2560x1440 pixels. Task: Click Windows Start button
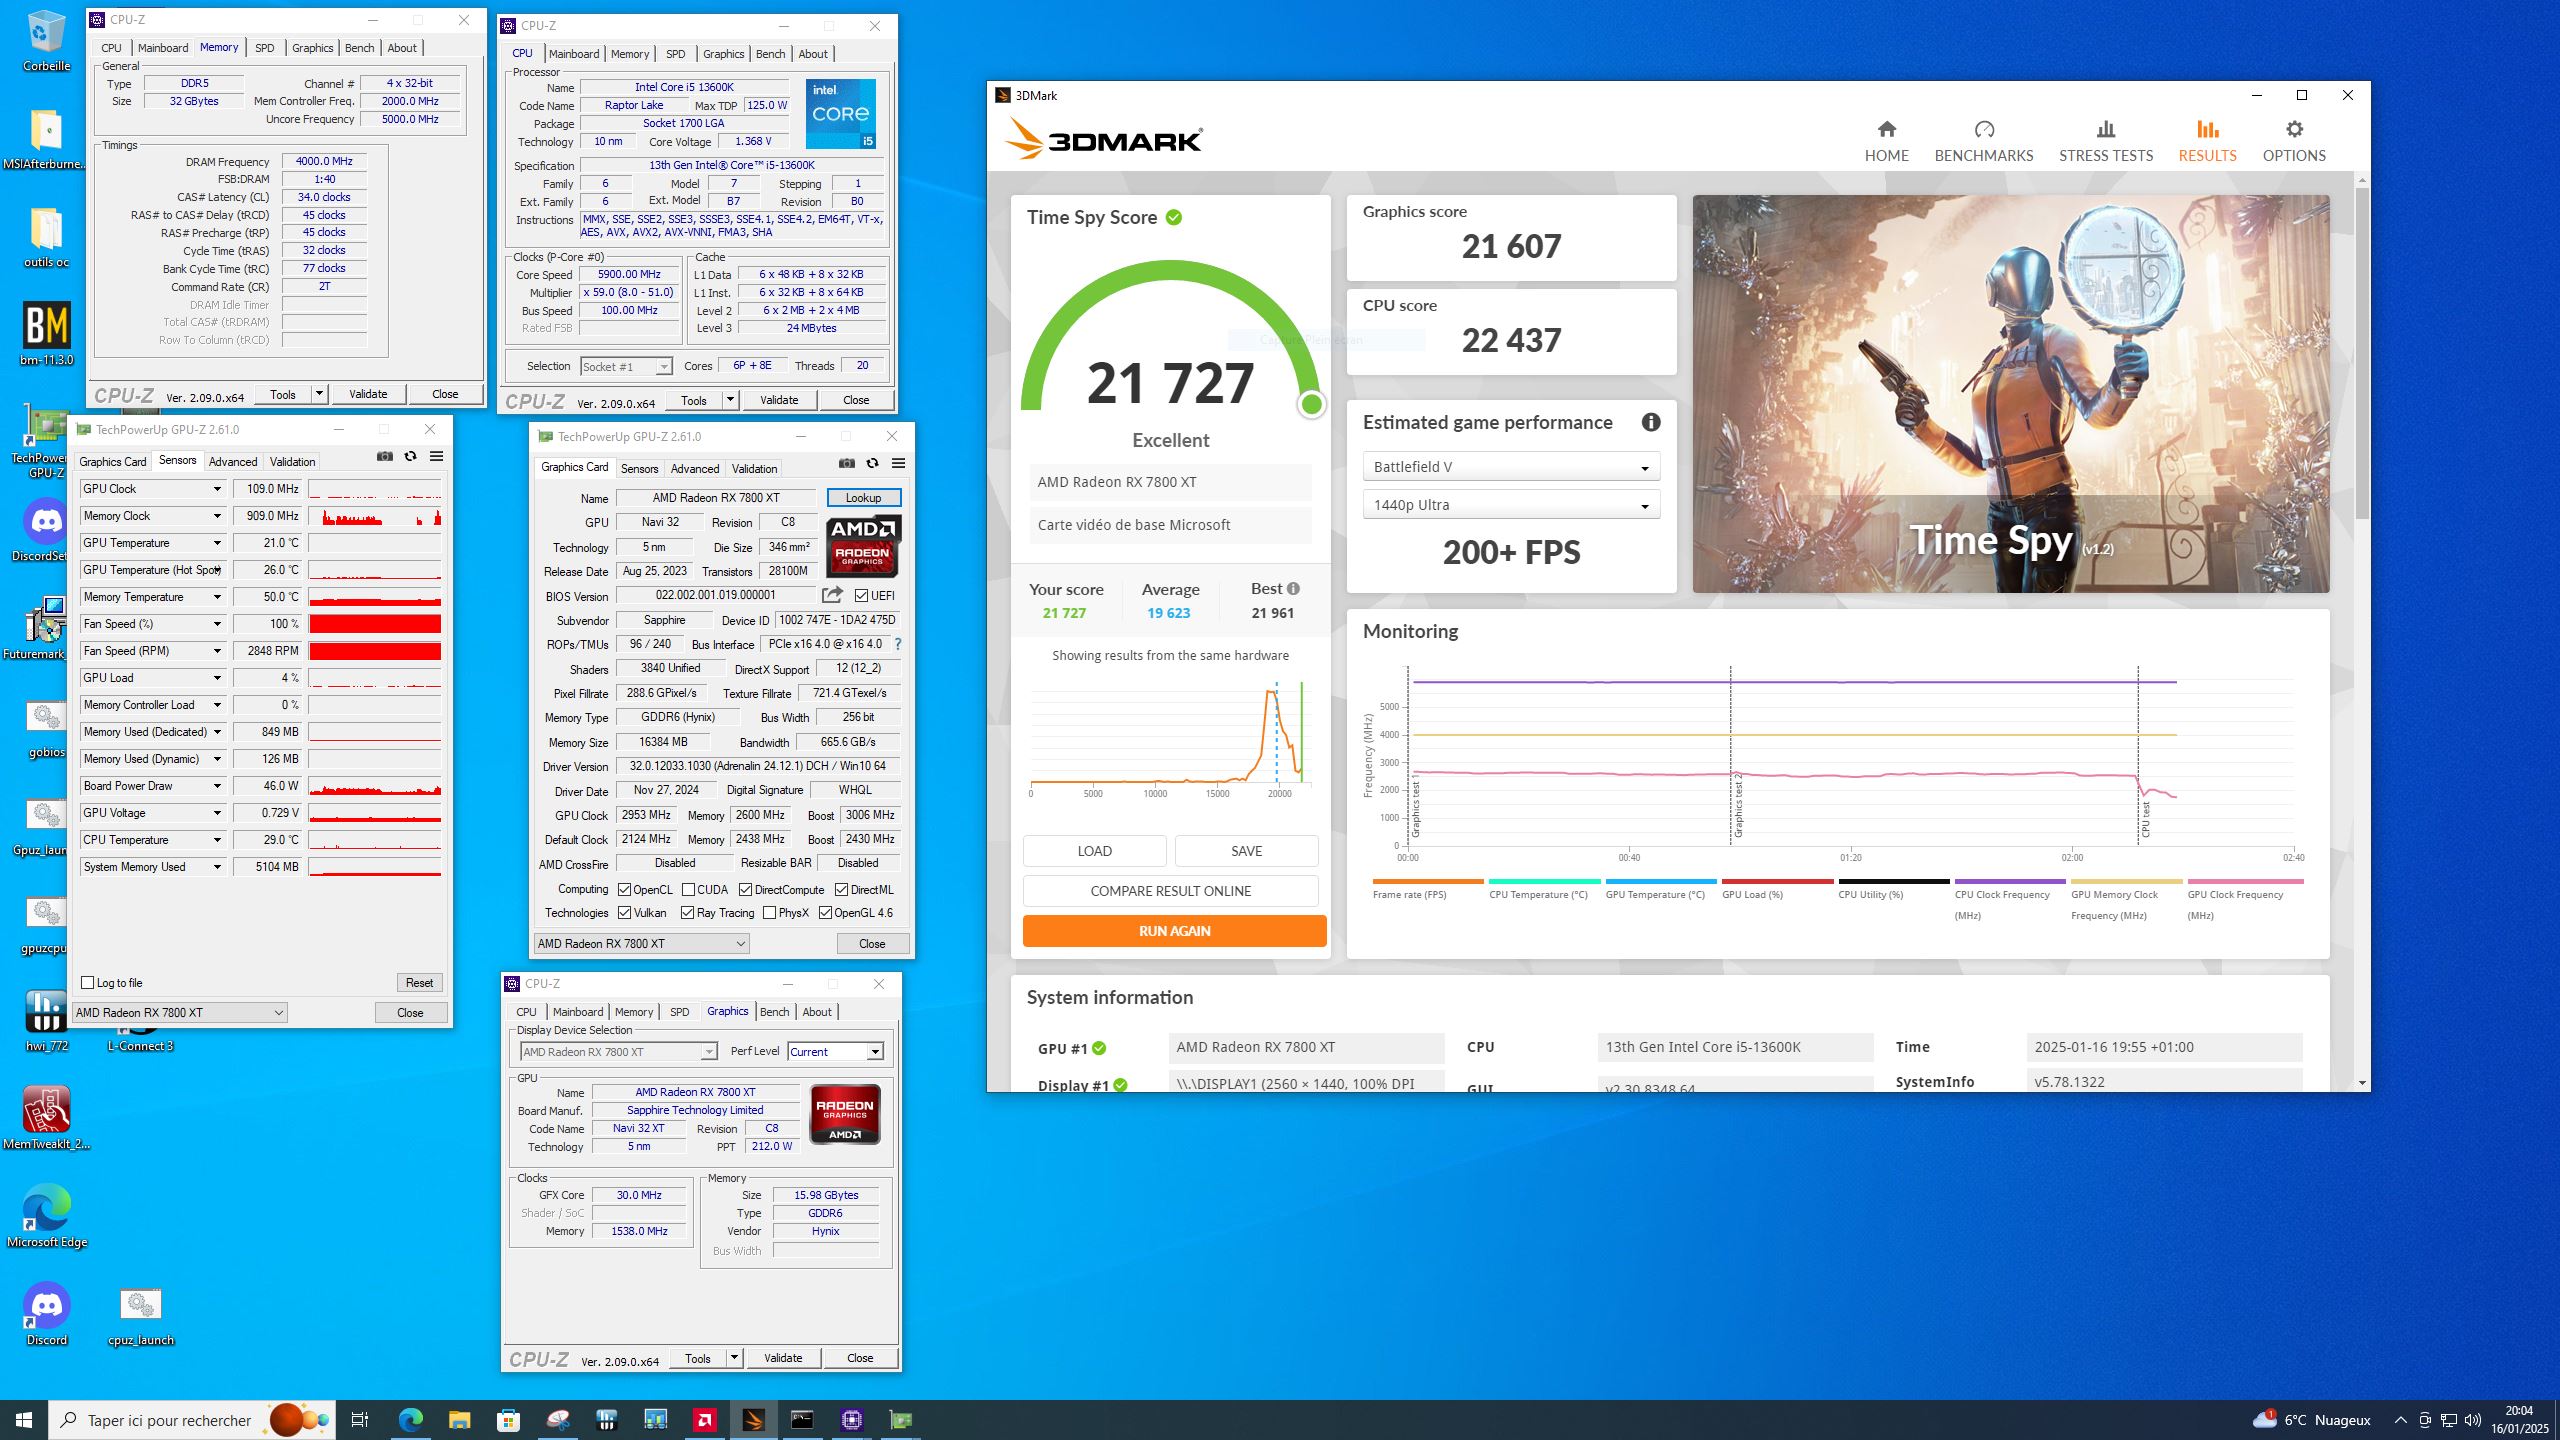[x=24, y=1419]
